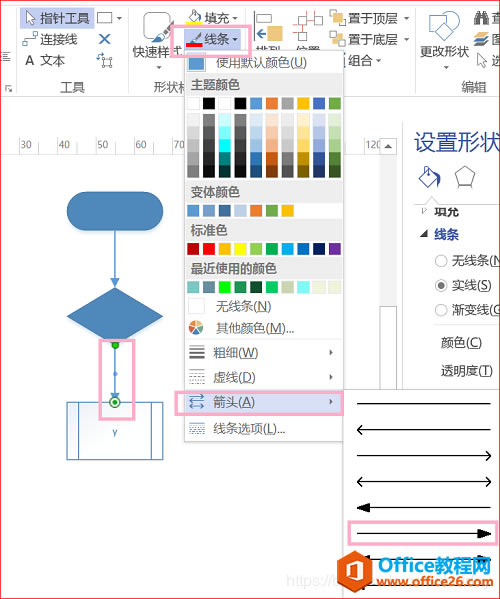Open the fill and line bucket tab in pane
Screen dimensions: 500x599
(429, 177)
